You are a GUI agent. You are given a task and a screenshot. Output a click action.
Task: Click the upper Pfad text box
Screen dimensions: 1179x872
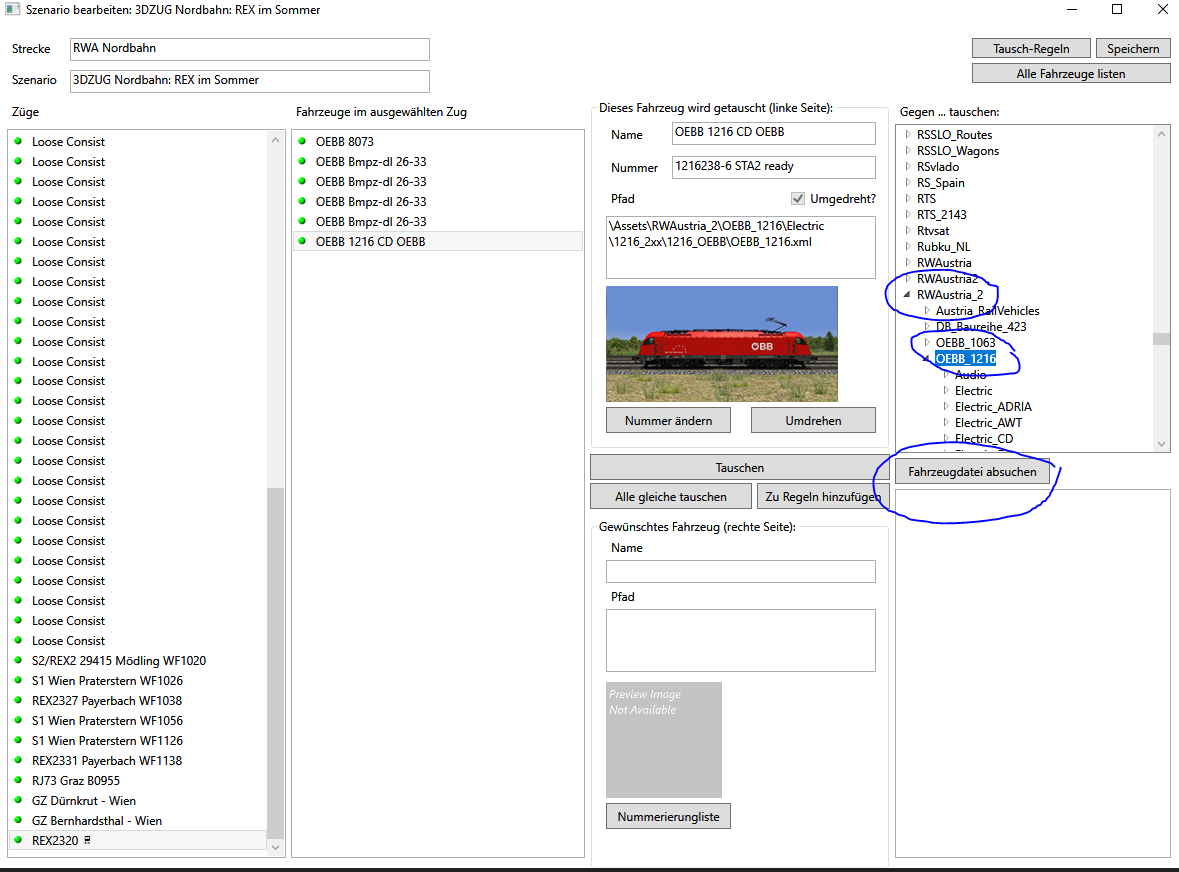[741, 247]
